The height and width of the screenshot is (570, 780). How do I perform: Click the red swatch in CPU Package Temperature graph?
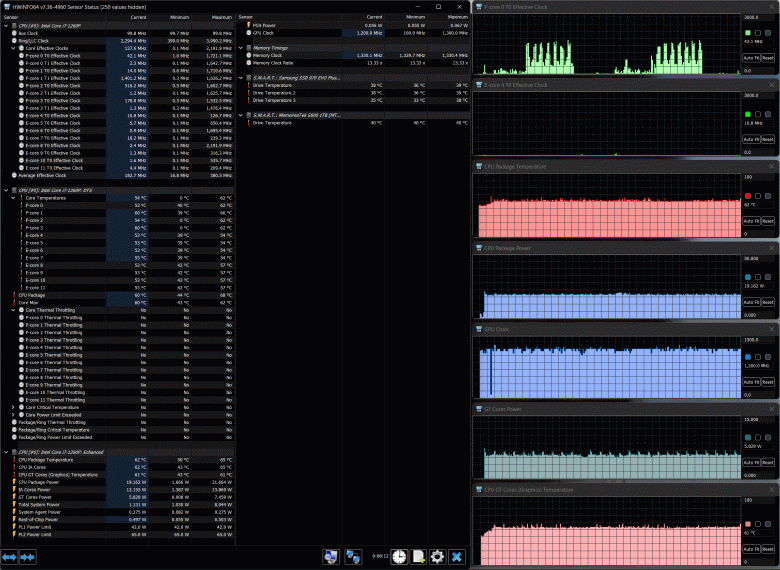748,196
